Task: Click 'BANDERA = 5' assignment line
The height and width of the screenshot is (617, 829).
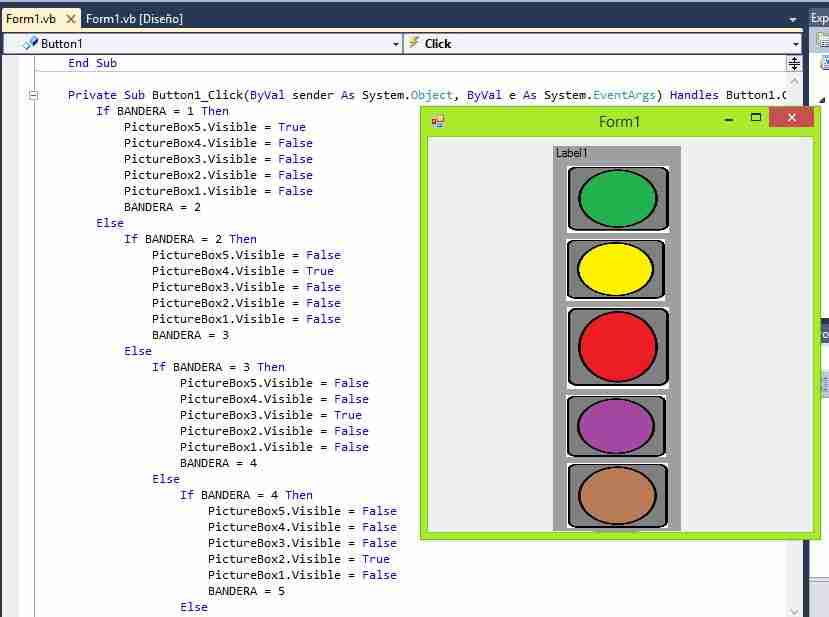Action: coord(246,591)
